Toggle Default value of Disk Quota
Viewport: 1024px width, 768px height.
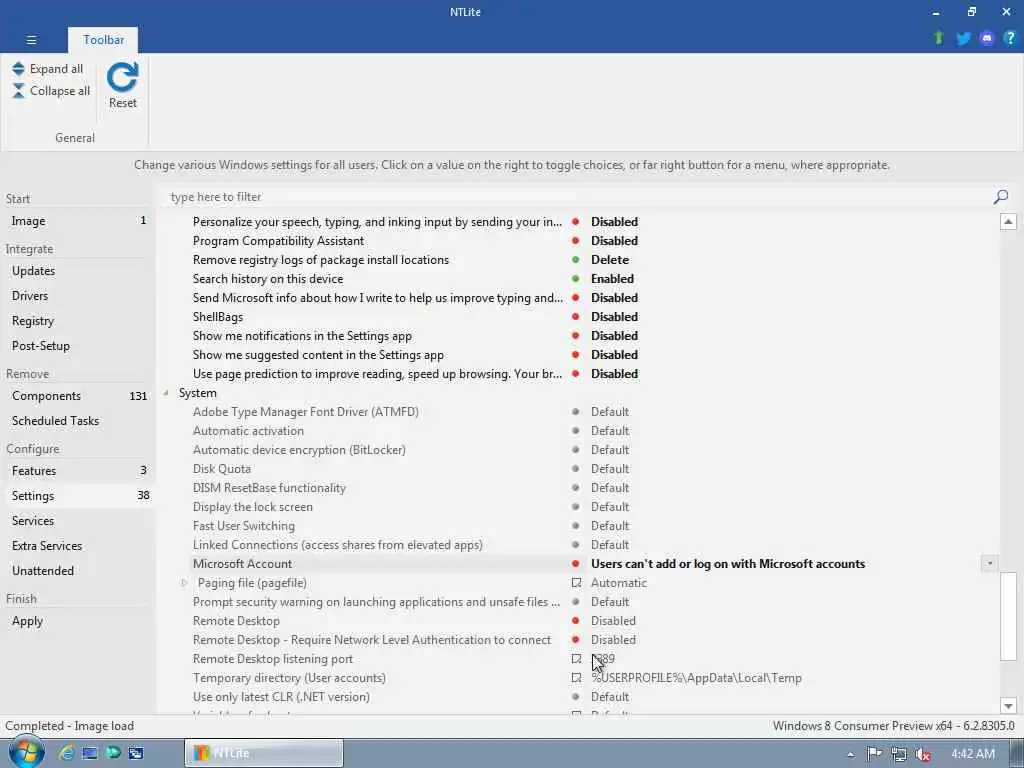(x=610, y=469)
